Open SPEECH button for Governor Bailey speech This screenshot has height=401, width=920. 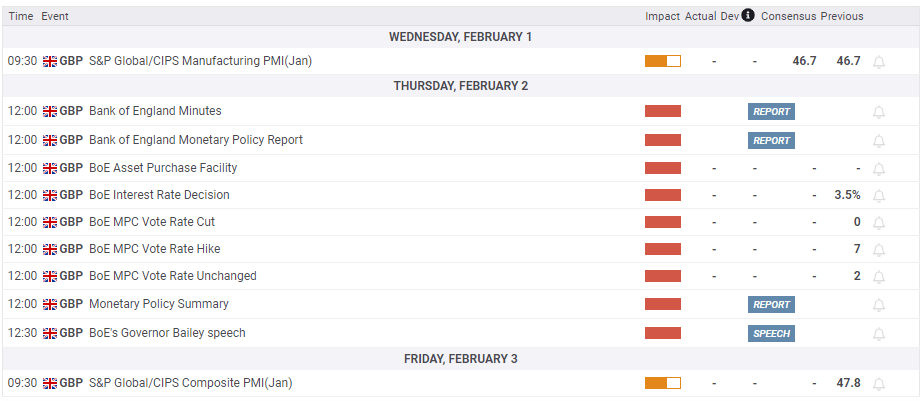tap(771, 334)
